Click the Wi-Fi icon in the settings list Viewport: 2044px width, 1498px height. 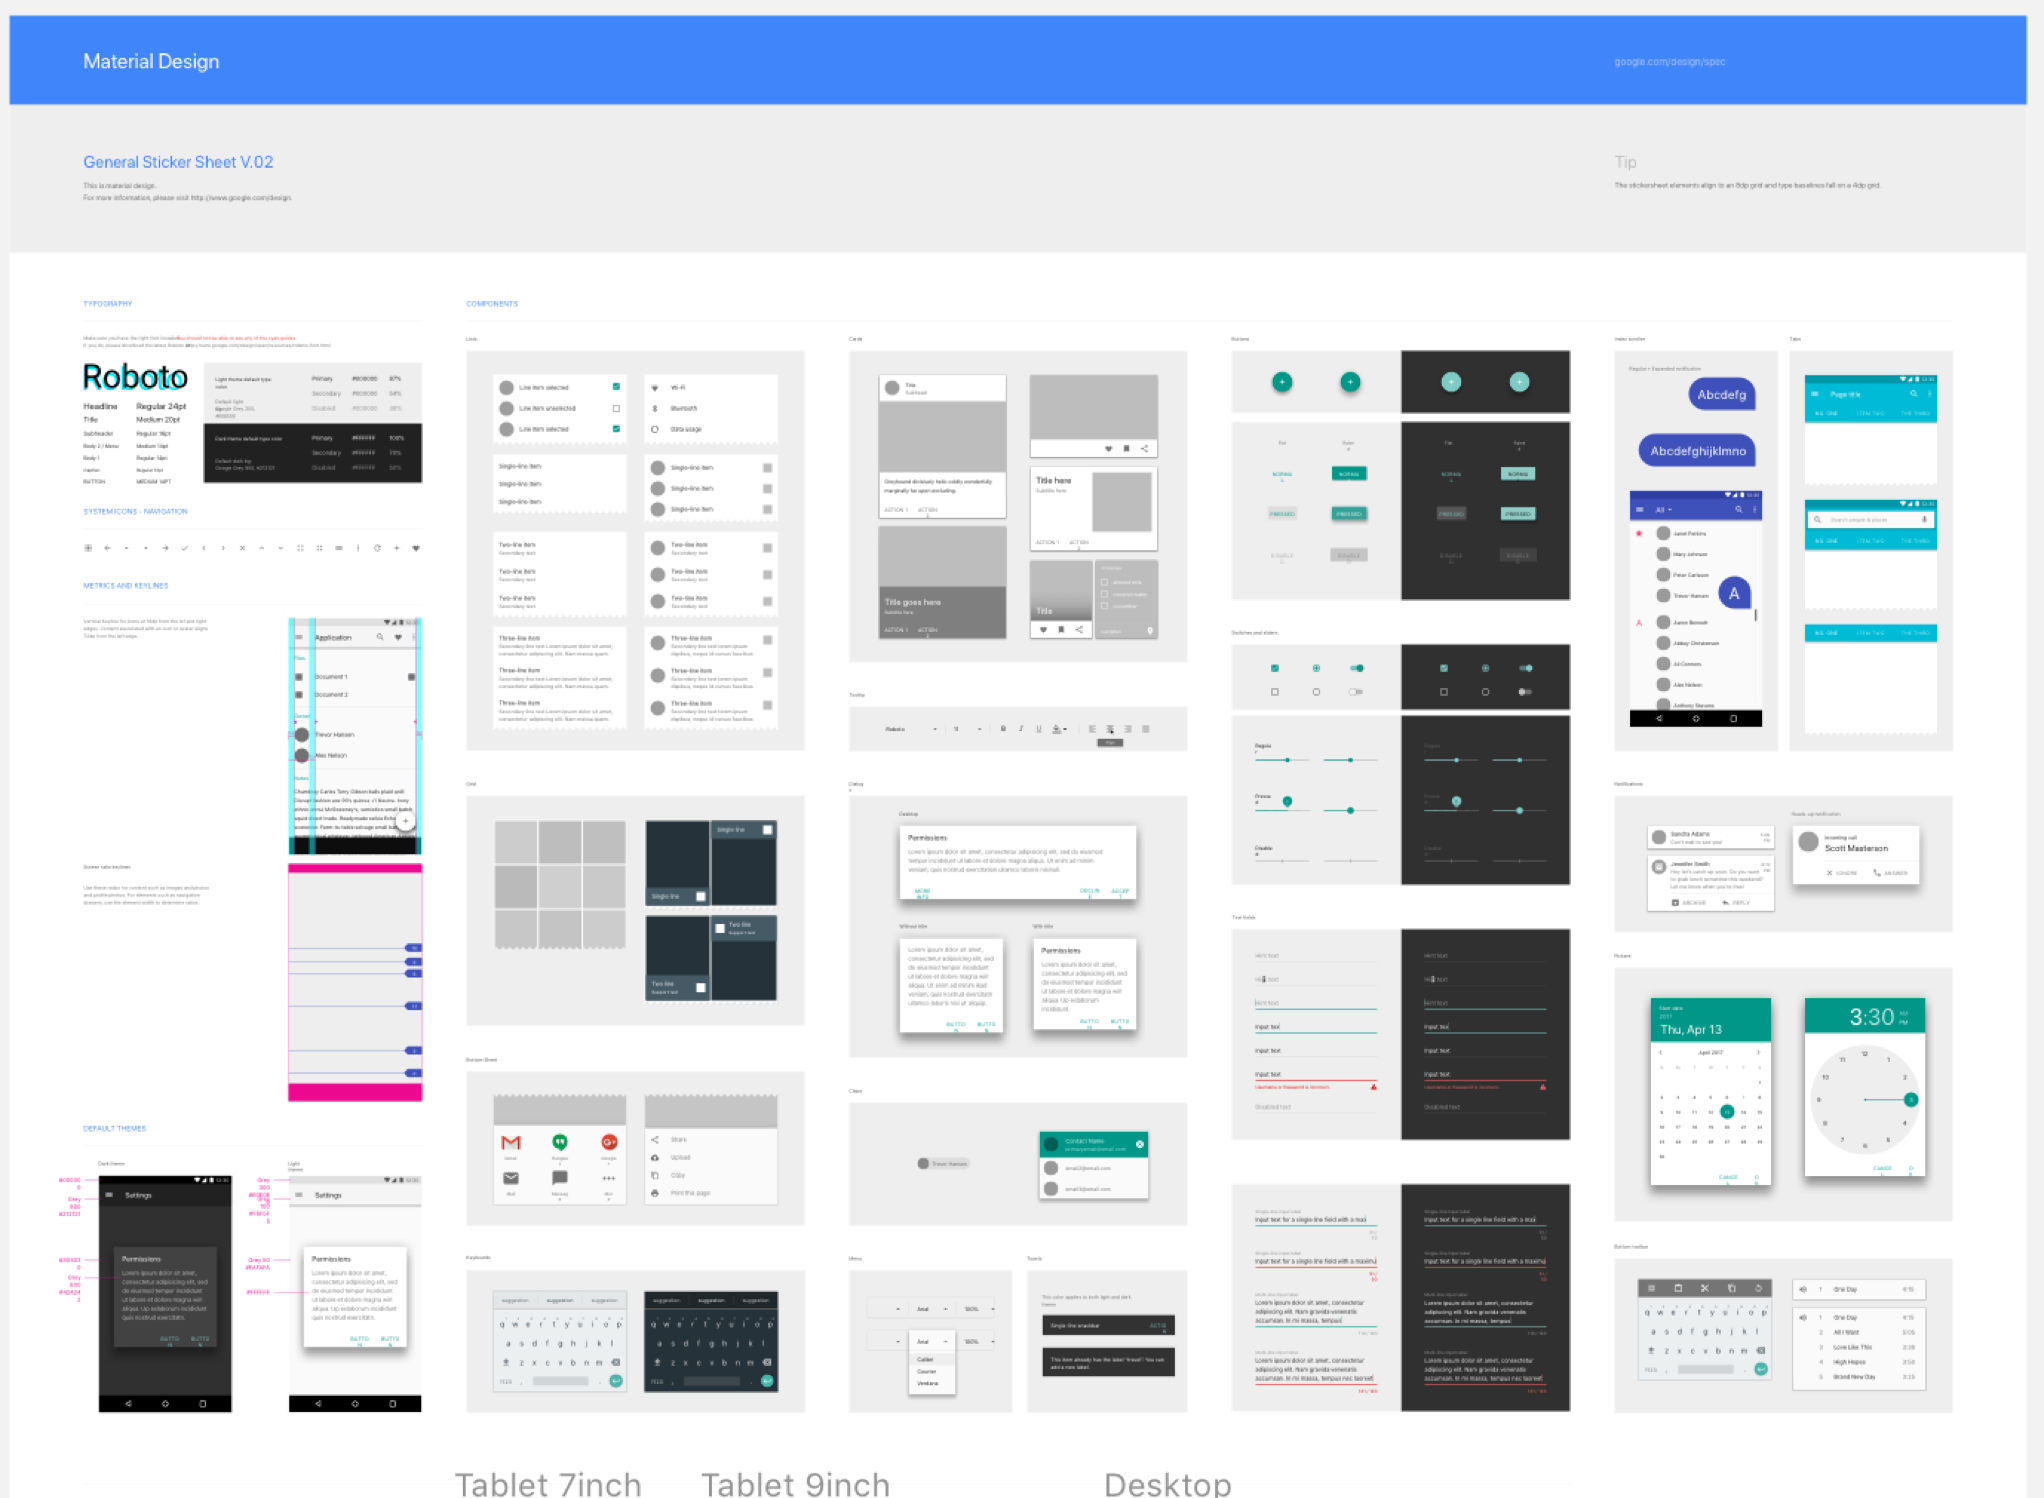pos(655,387)
